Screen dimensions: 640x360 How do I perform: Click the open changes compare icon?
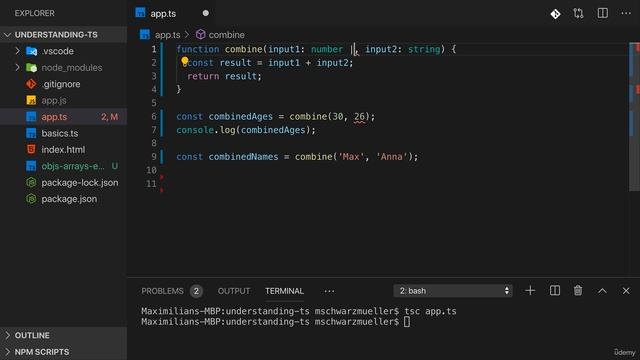(578, 13)
